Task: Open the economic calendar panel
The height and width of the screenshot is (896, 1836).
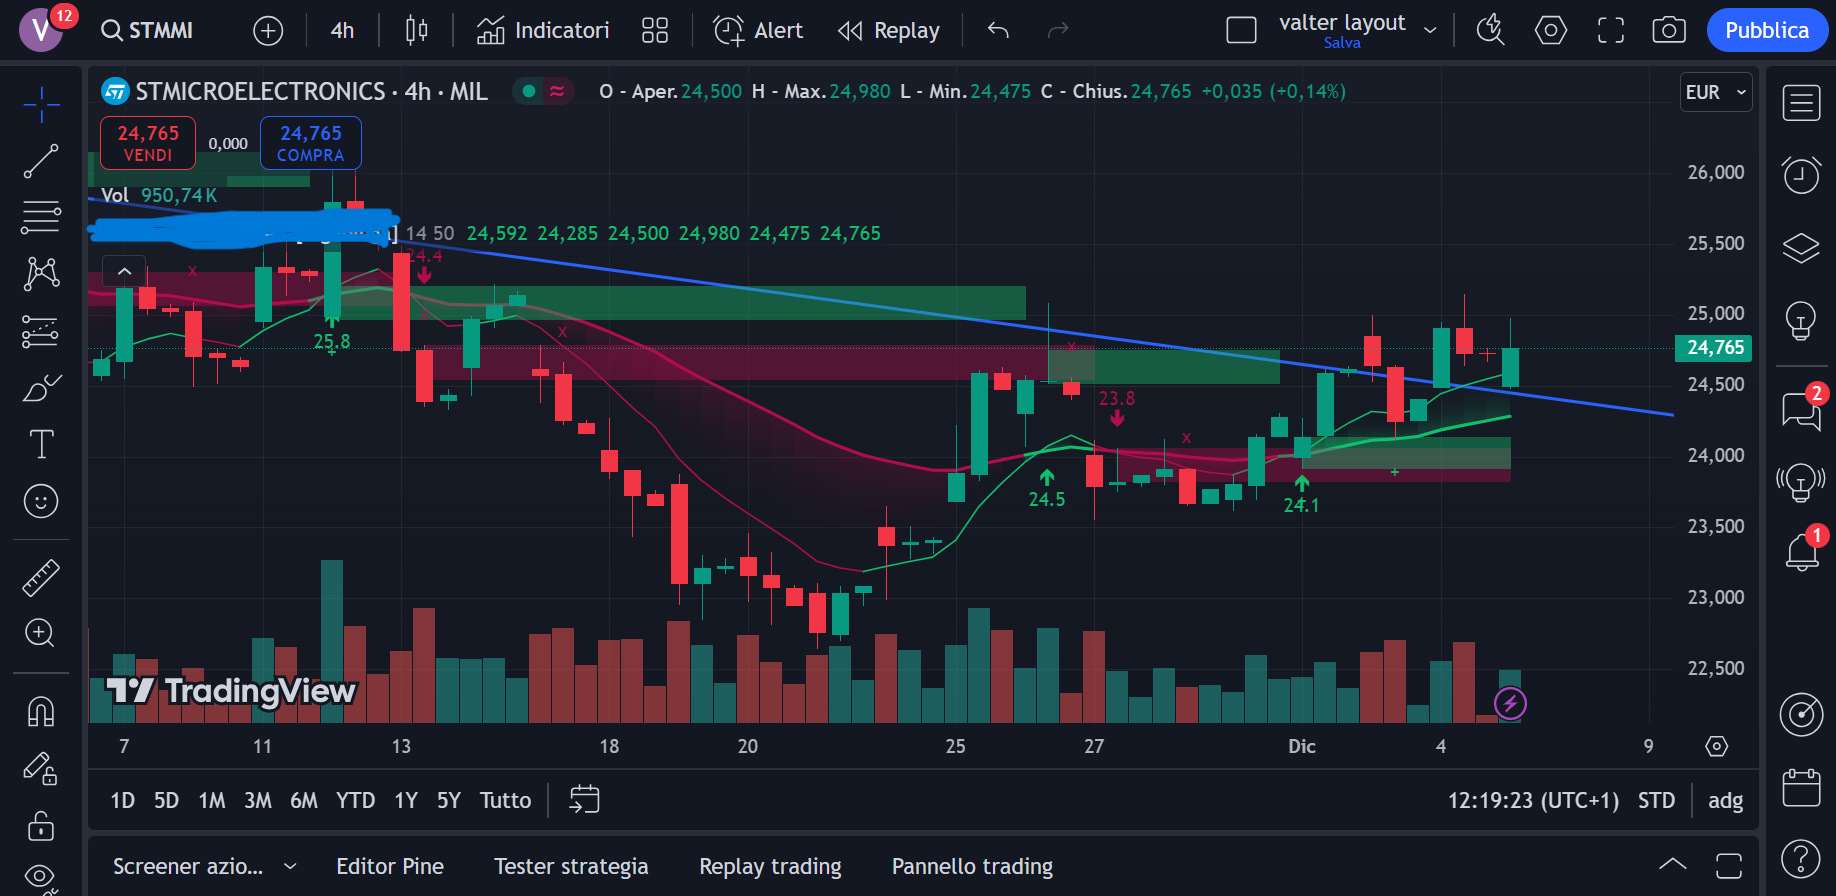Action: (1801, 787)
